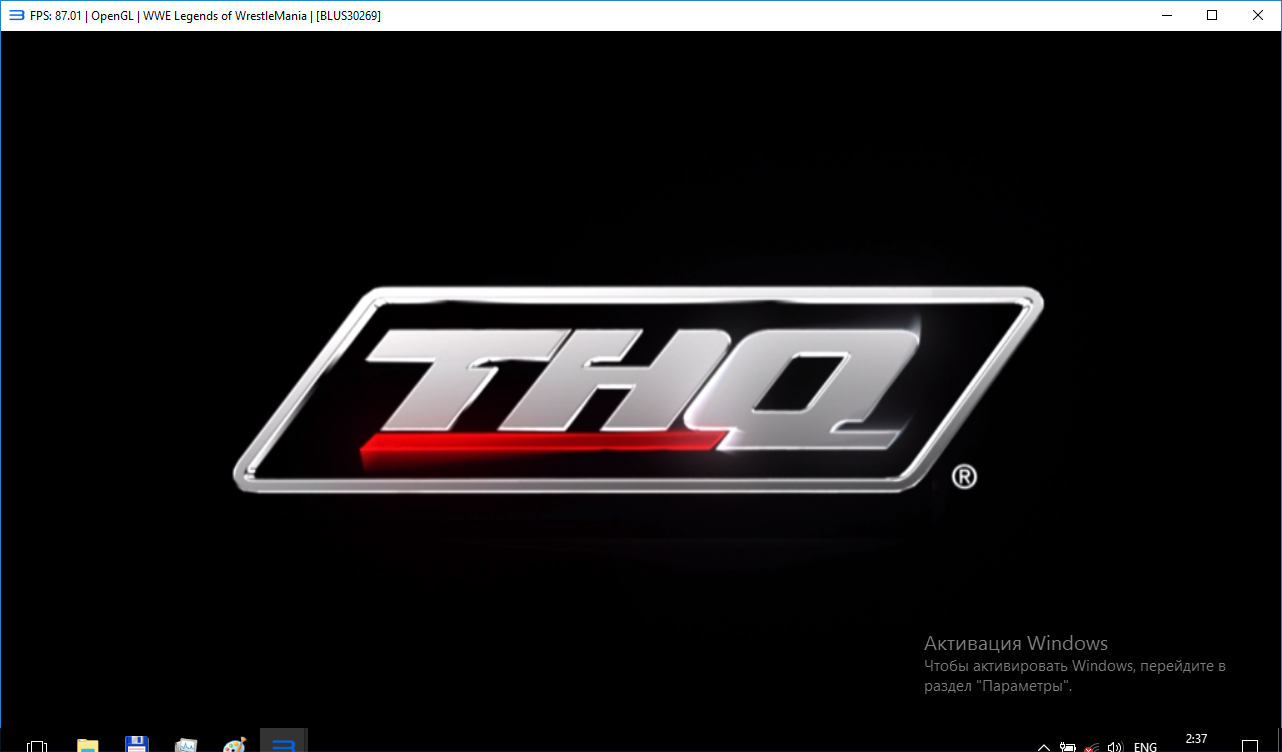Open the volume speaker control

[1115, 746]
